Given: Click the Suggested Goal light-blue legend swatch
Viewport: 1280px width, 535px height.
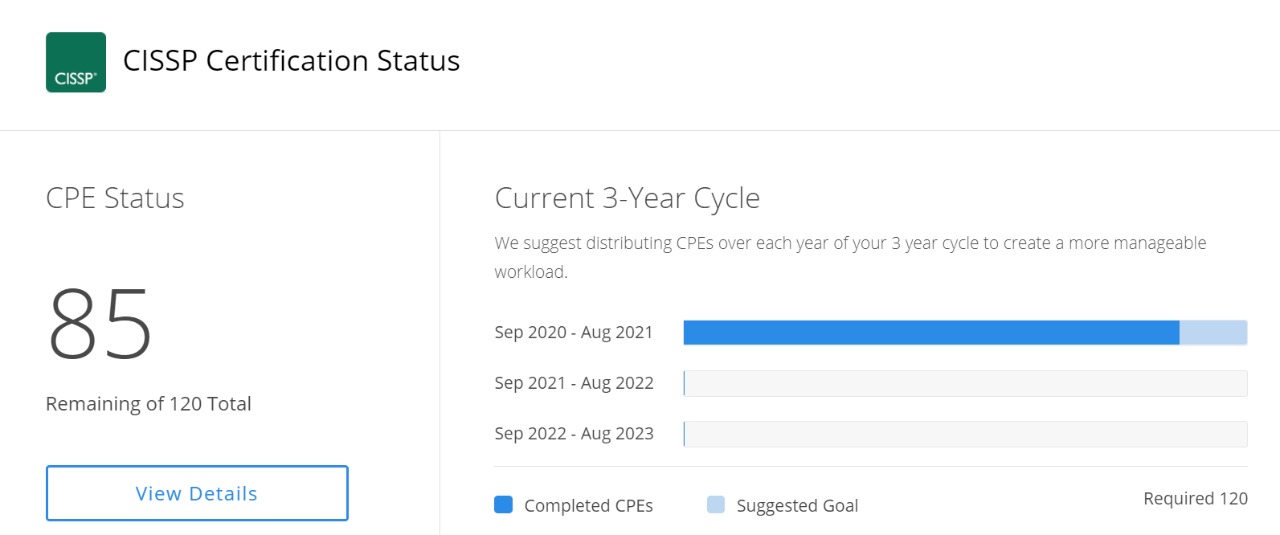Looking at the screenshot, I should (x=716, y=505).
